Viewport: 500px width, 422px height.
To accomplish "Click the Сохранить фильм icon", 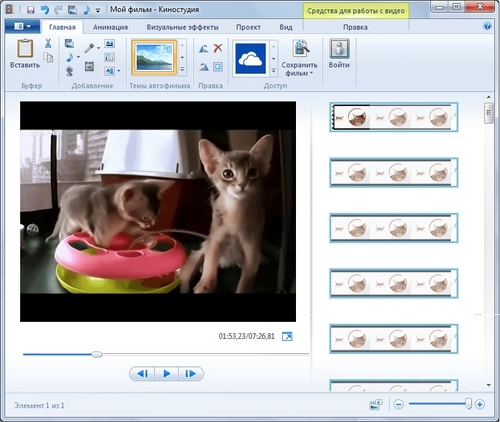I will coord(301,48).
